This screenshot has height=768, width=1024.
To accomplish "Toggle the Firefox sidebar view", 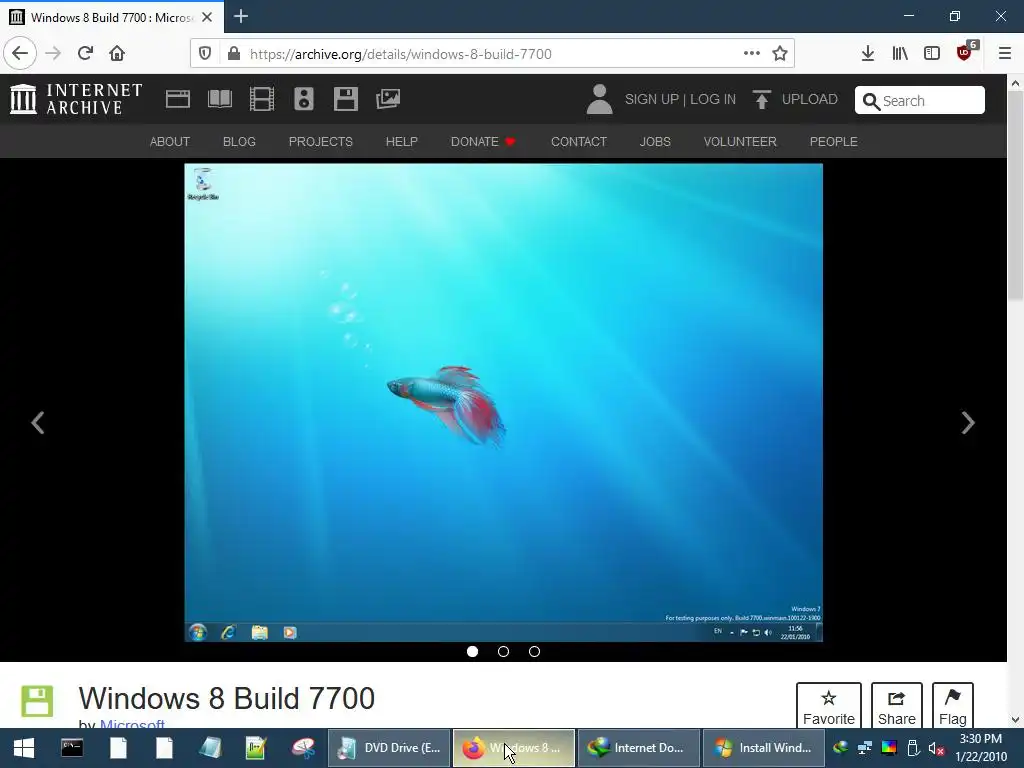I will point(932,54).
